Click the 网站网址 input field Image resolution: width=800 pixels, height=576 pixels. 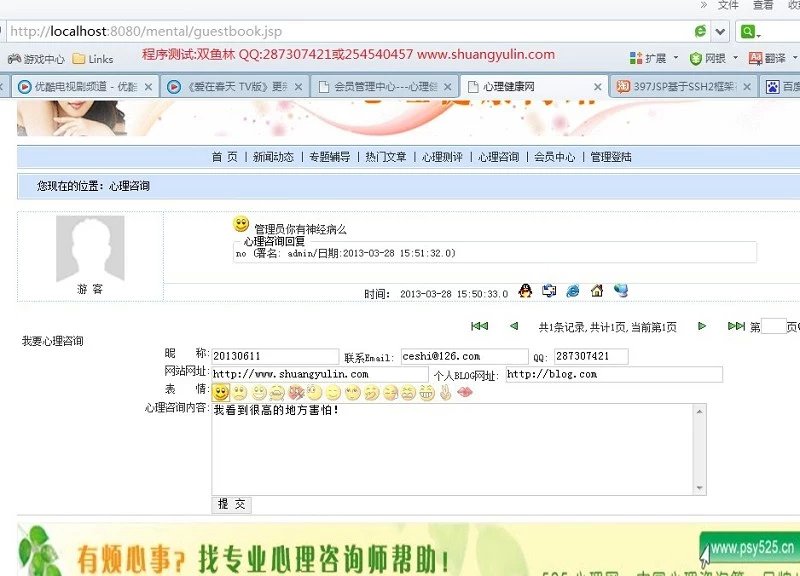pyautogui.click(x=319, y=374)
